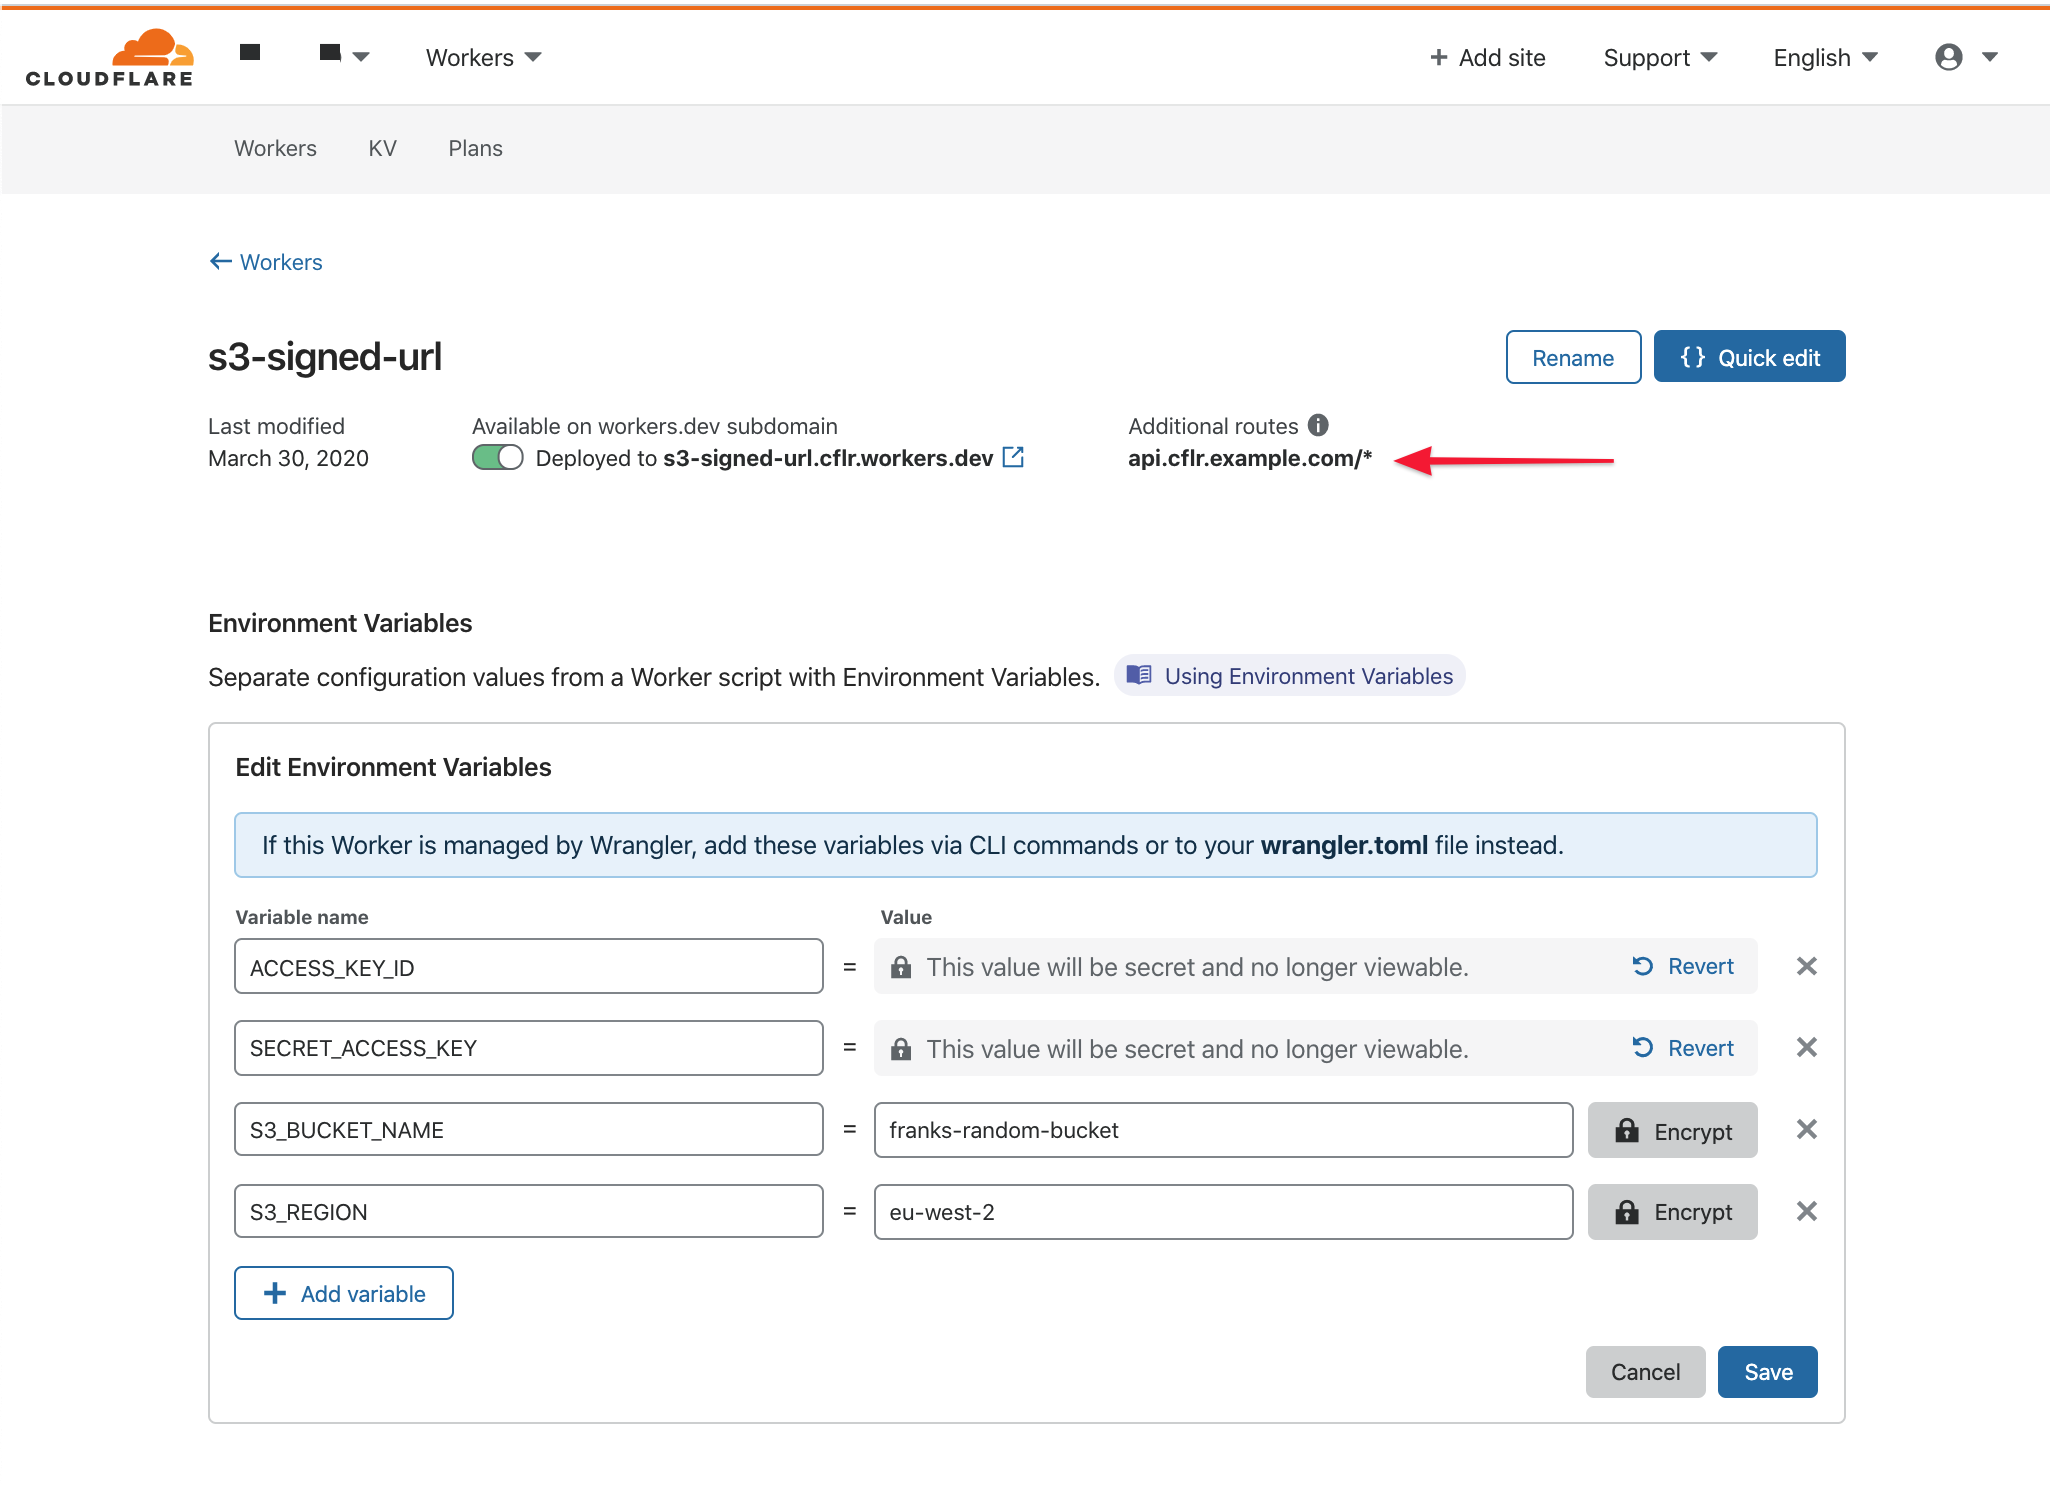Click the Cloudflare logo
Image resolution: width=2050 pixels, height=1486 pixels.
[x=110, y=58]
